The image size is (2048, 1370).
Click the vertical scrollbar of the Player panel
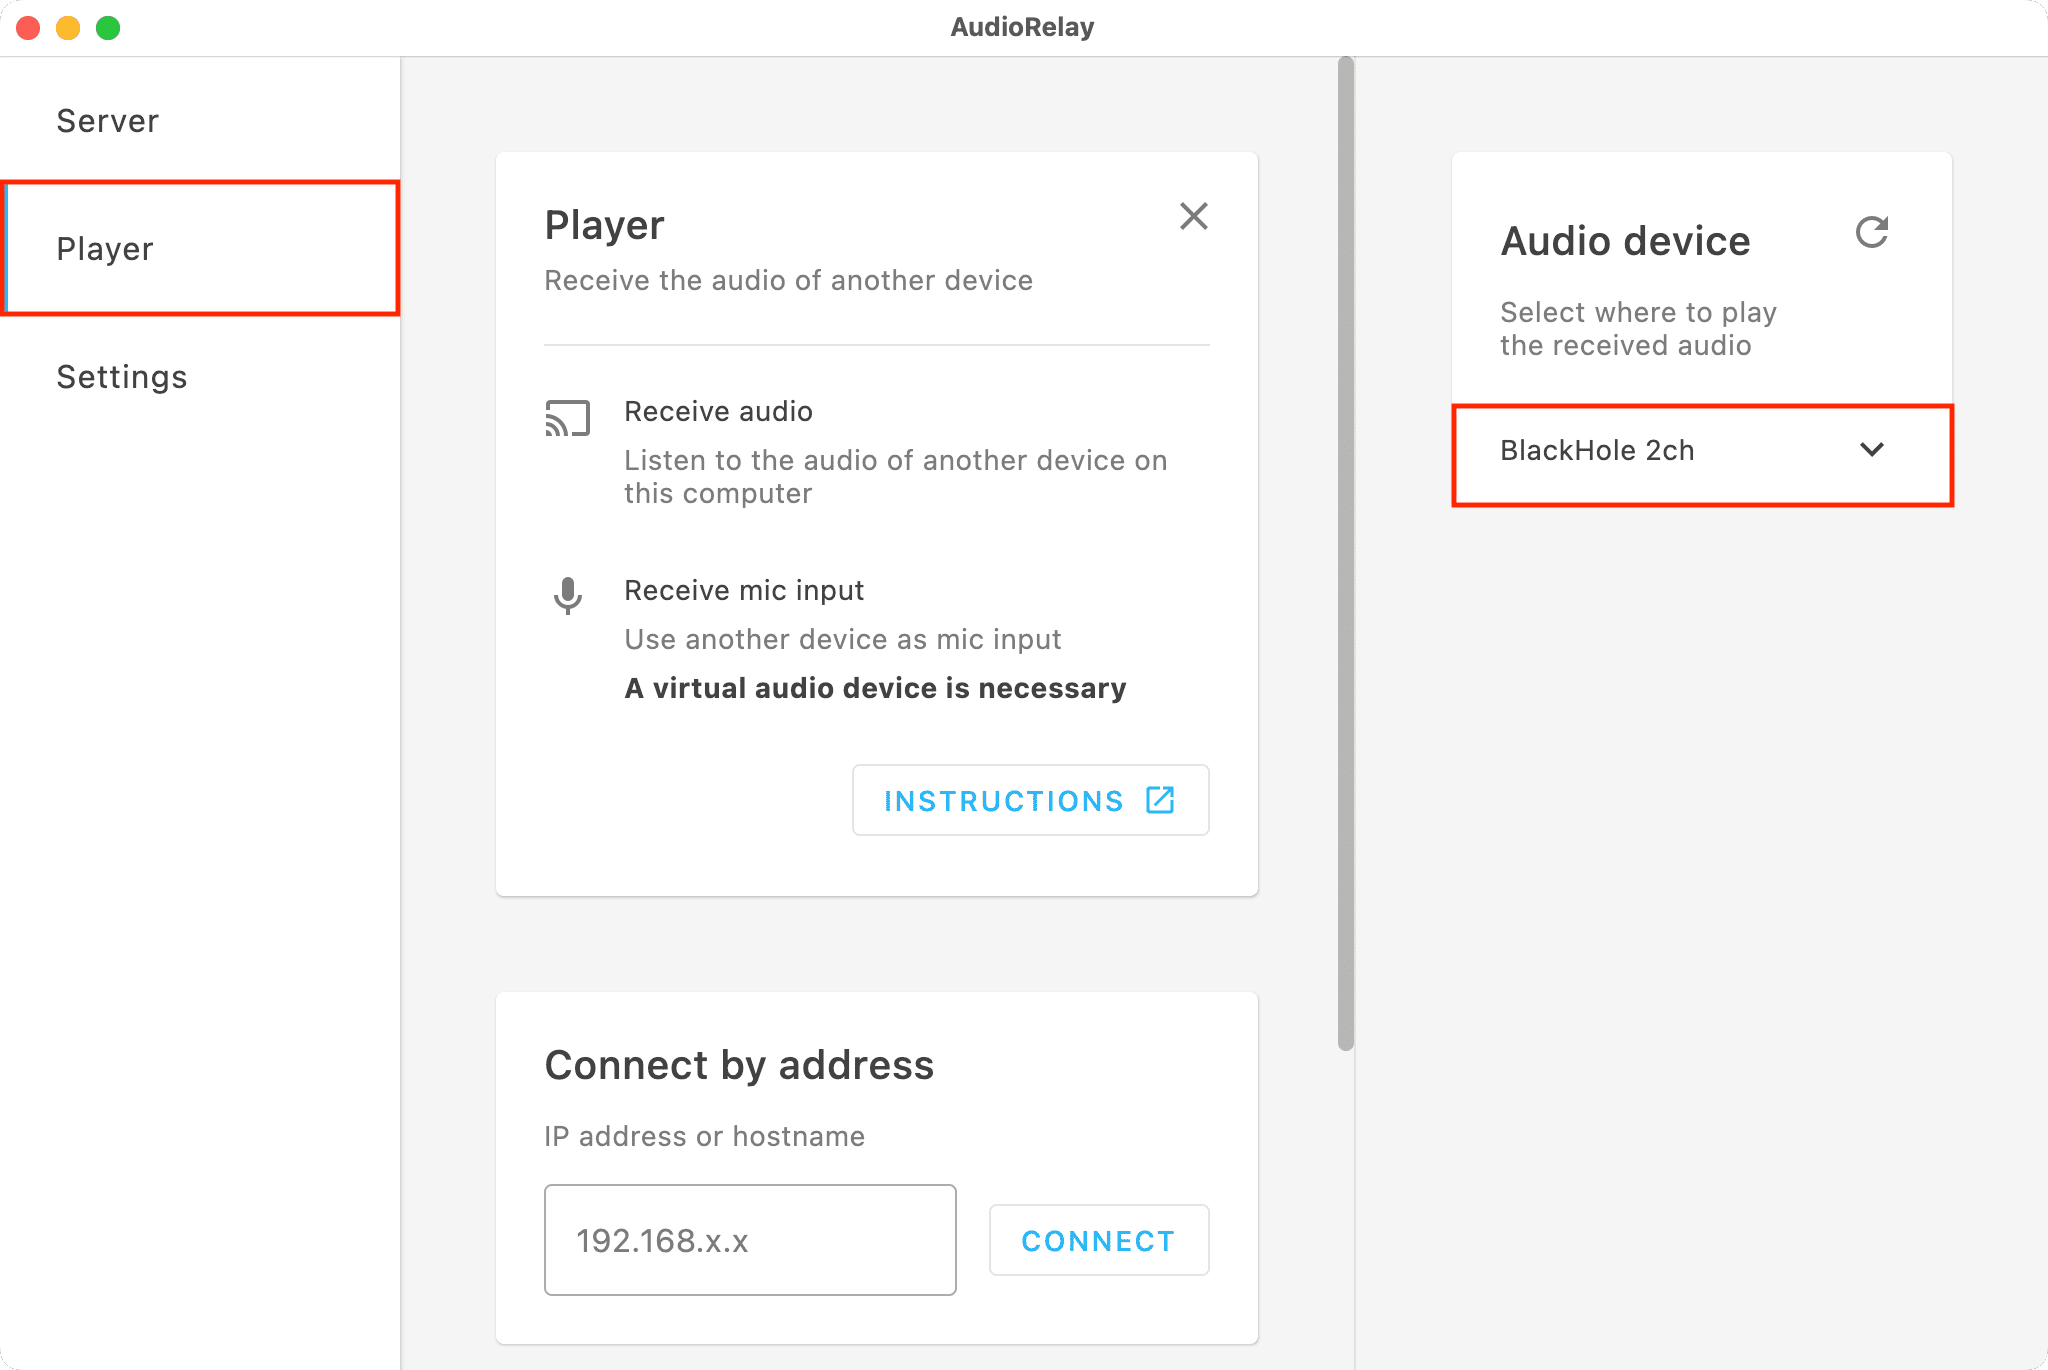pyautogui.click(x=1346, y=553)
